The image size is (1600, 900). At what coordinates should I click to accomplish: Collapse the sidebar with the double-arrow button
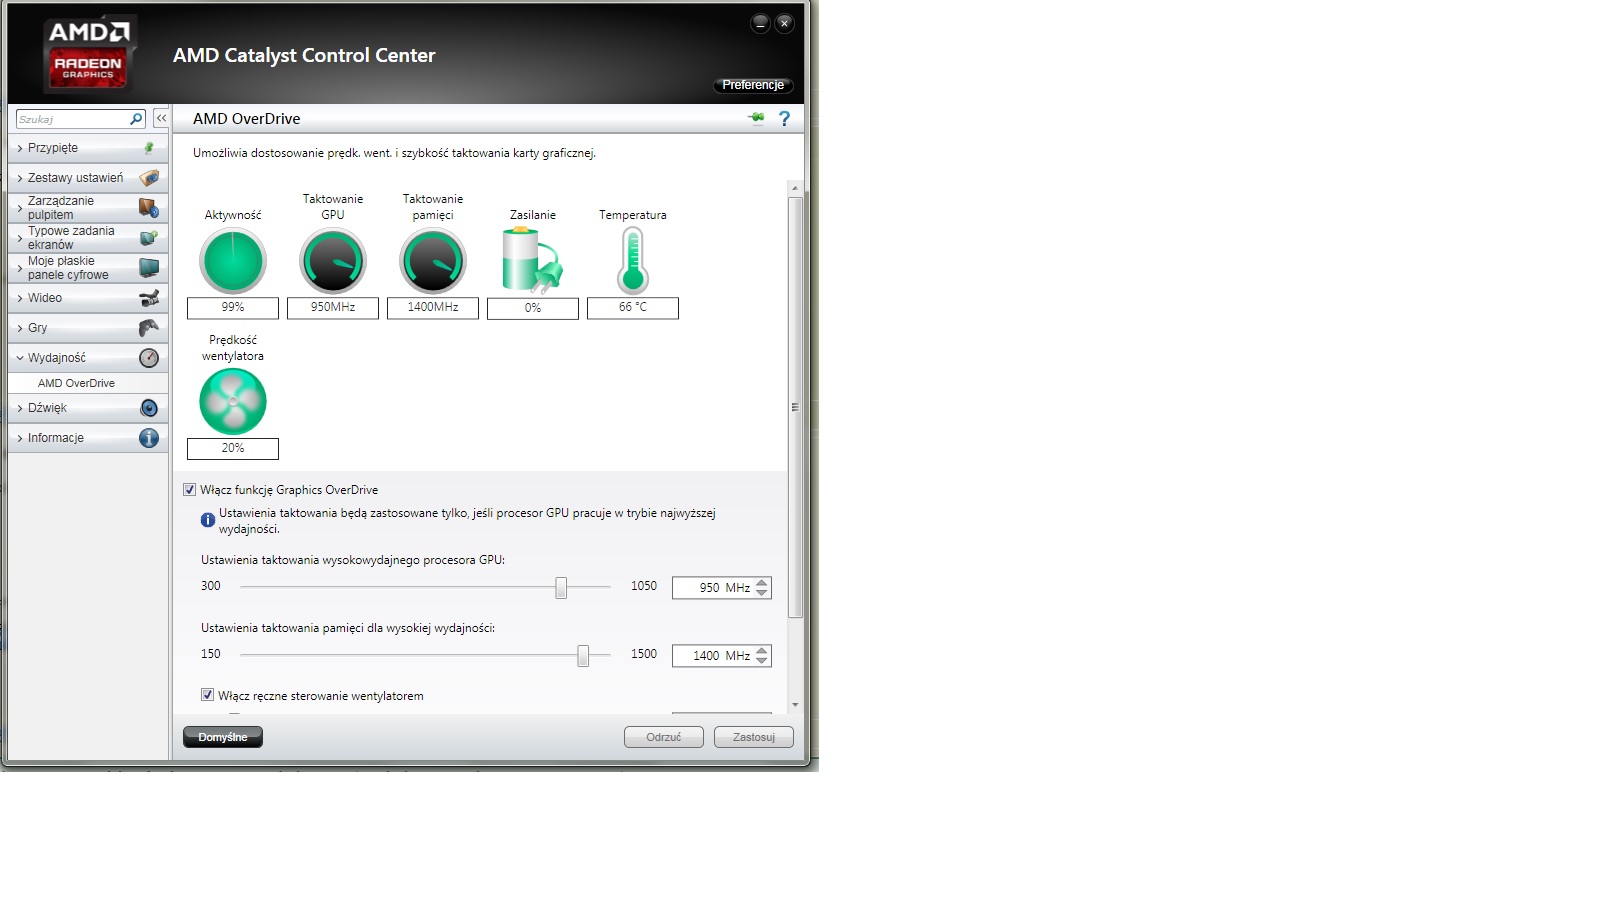tap(161, 118)
